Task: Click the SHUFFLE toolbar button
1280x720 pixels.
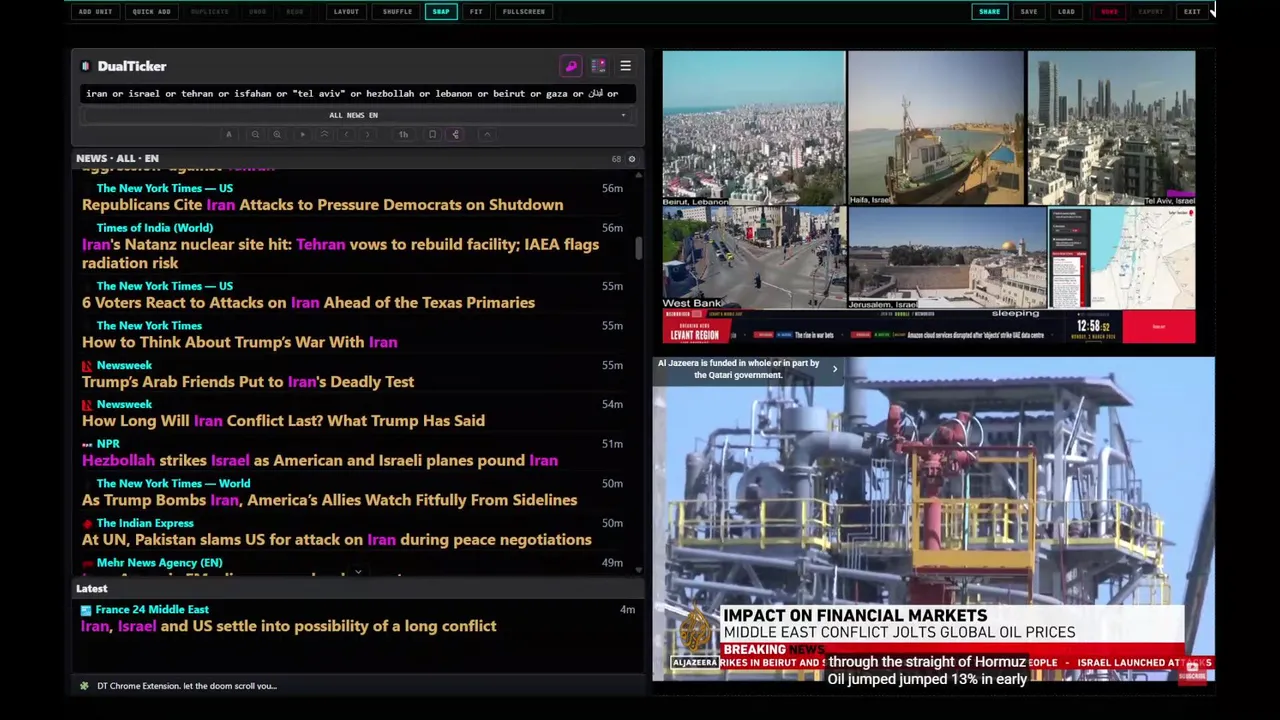Action: click(397, 12)
